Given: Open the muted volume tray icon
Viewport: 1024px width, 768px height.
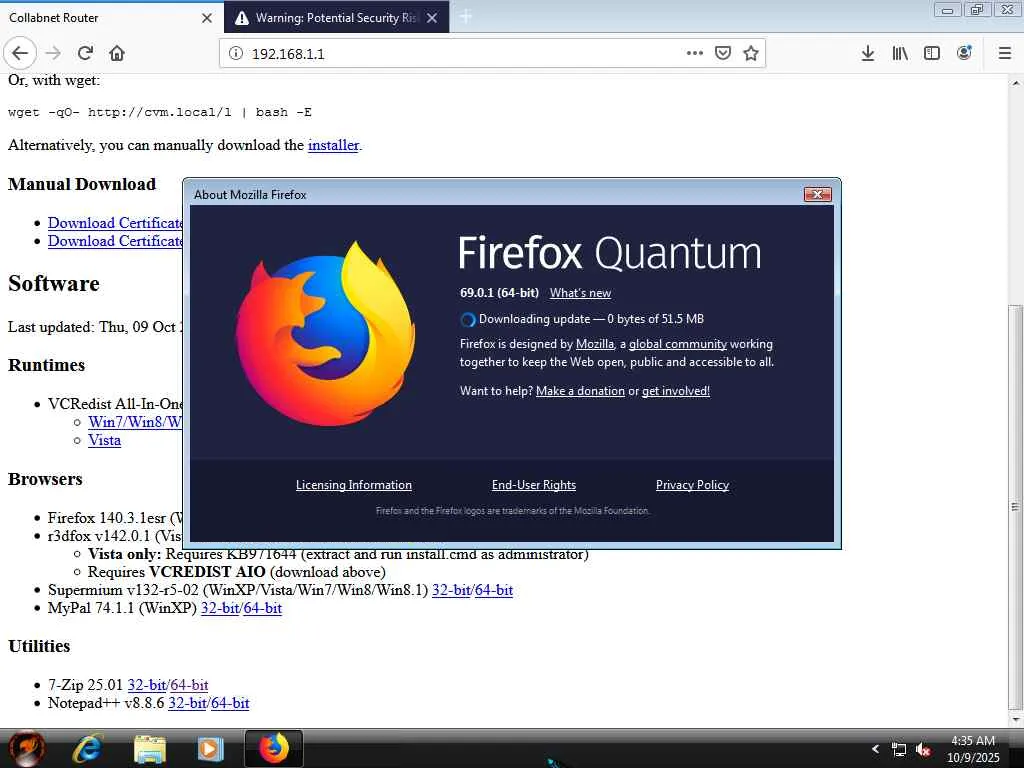Looking at the screenshot, I should pyautogui.click(x=923, y=750).
